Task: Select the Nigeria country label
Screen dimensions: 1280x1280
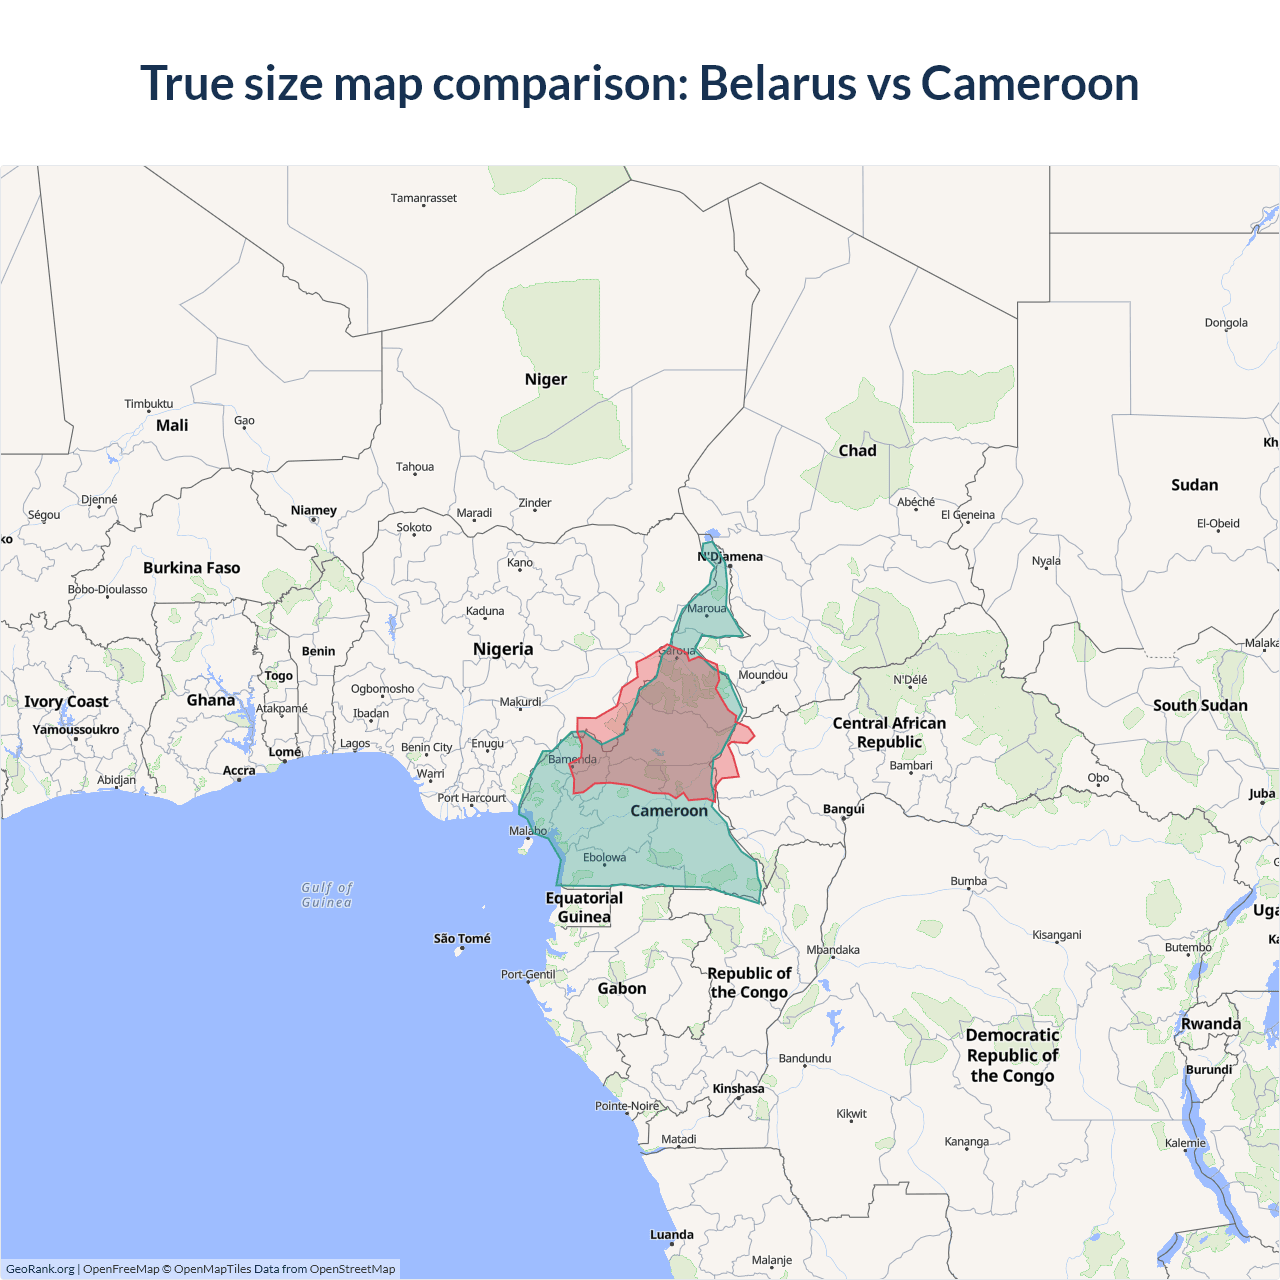Action: point(503,649)
